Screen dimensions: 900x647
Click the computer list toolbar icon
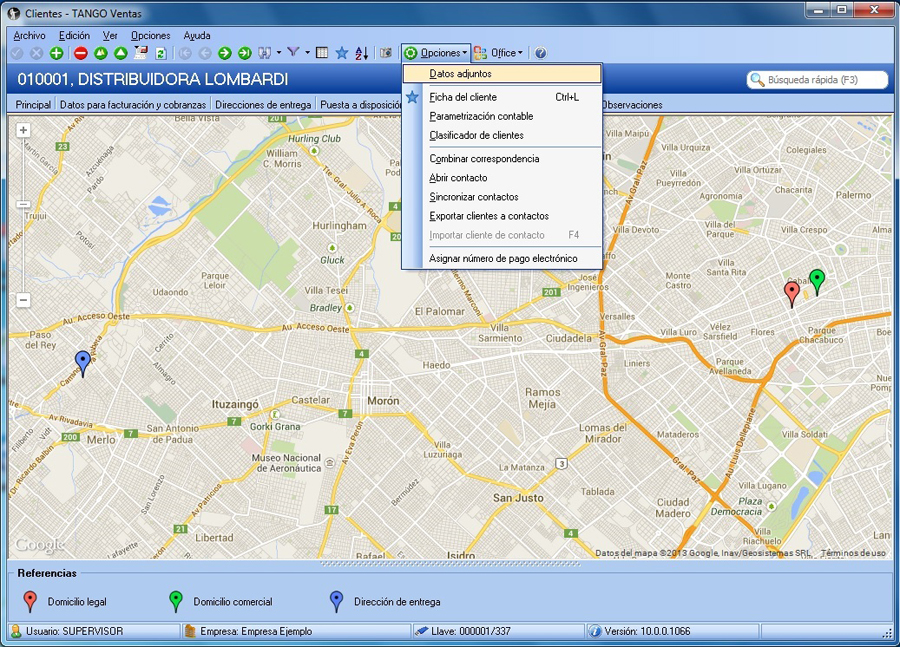tap(141, 53)
